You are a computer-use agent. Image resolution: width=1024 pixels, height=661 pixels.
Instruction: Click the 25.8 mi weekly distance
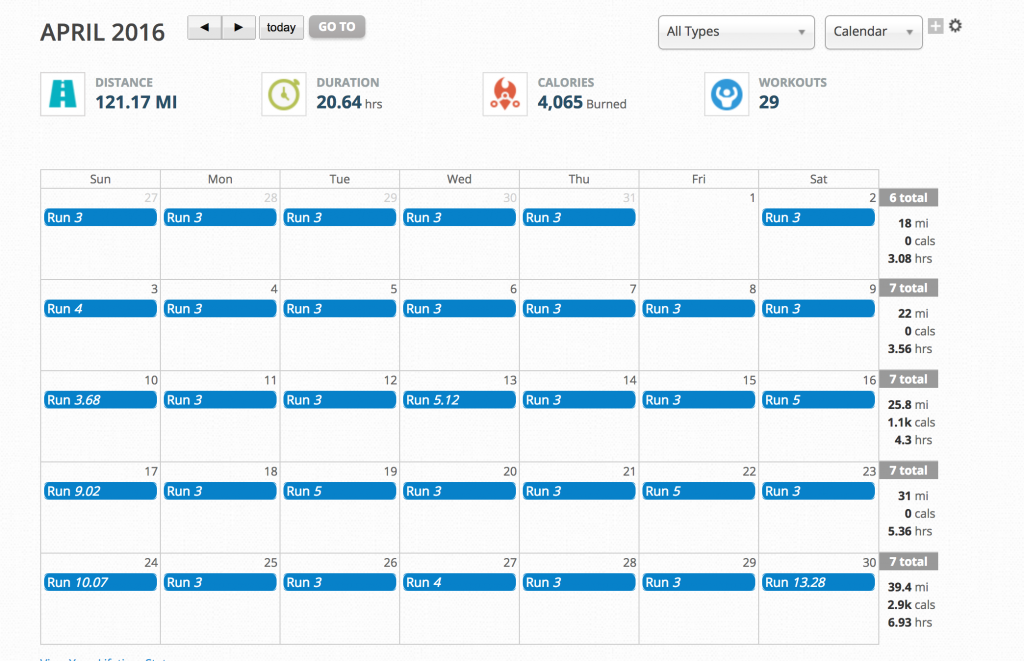[x=908, y=405]
